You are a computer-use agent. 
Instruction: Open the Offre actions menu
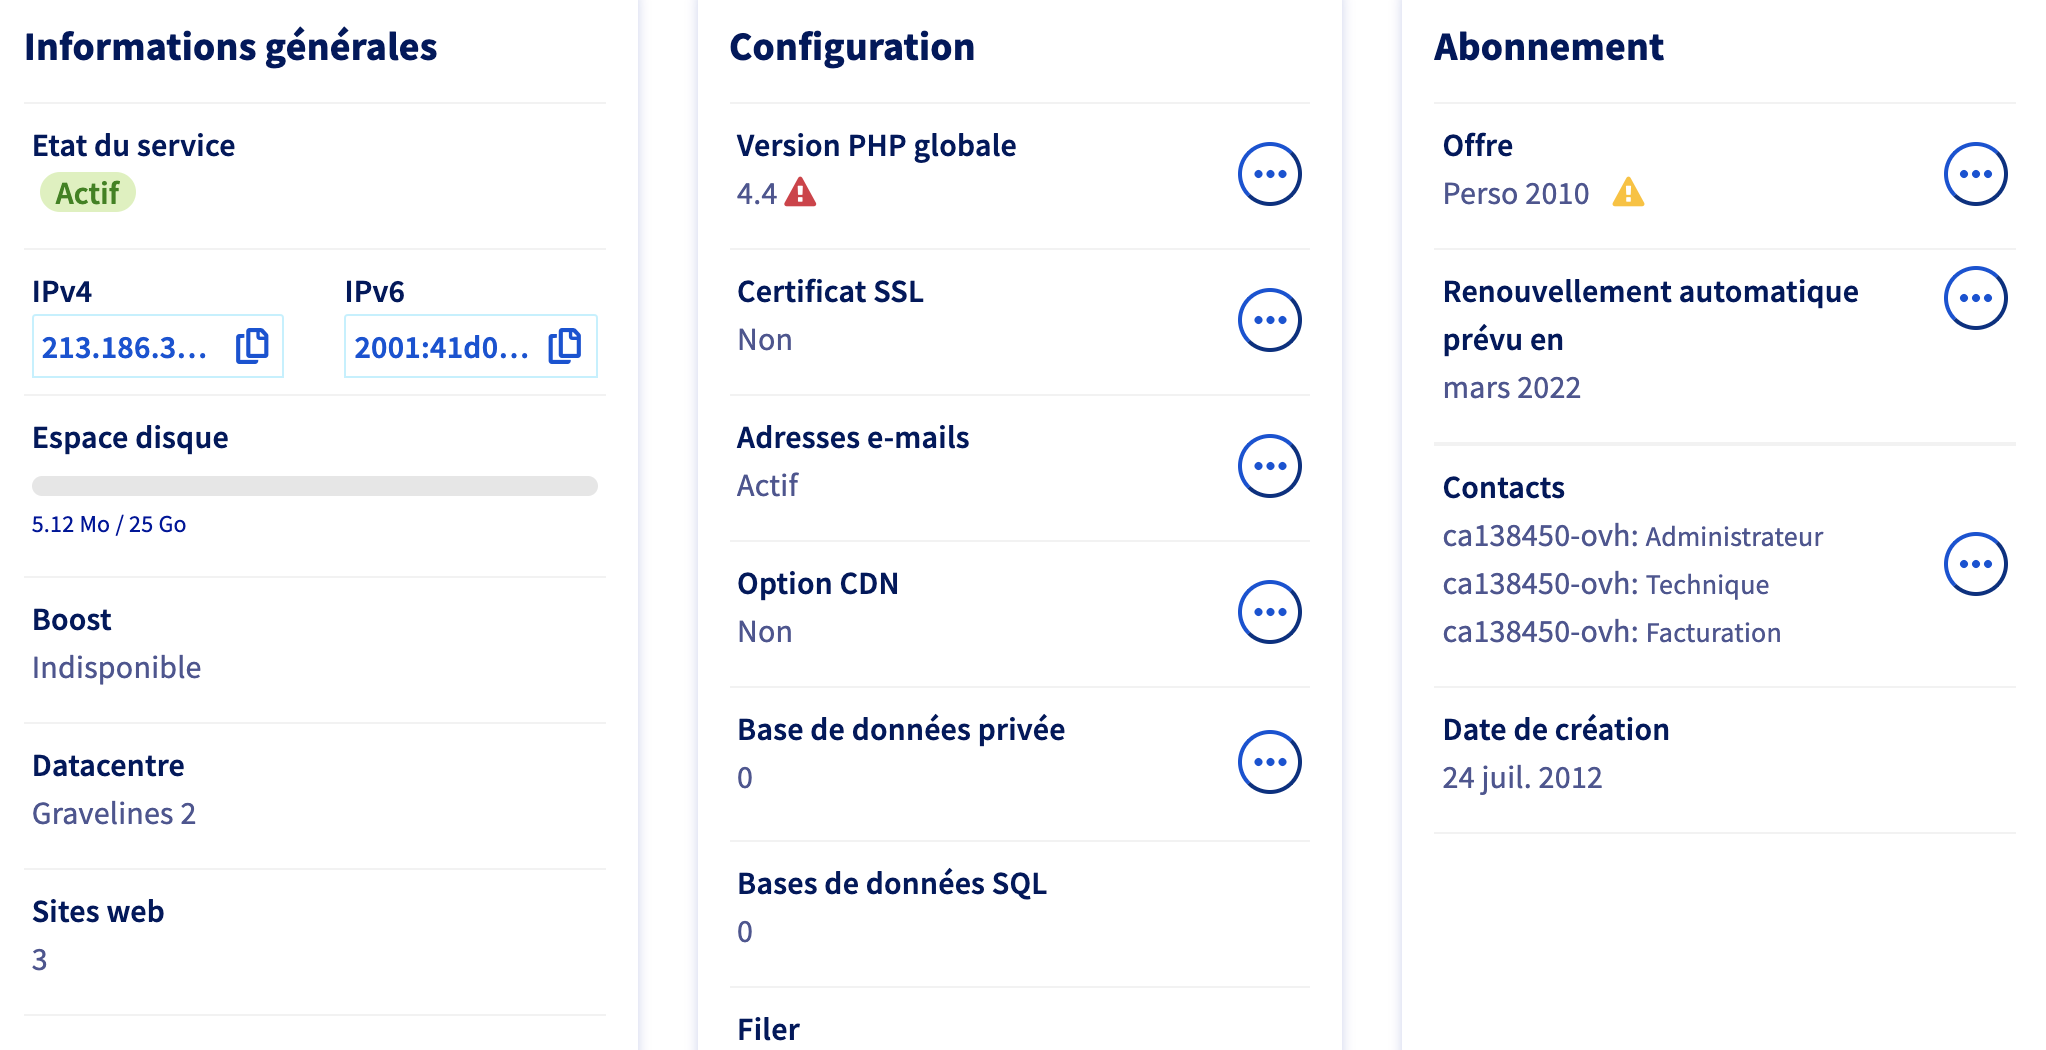1975,174
